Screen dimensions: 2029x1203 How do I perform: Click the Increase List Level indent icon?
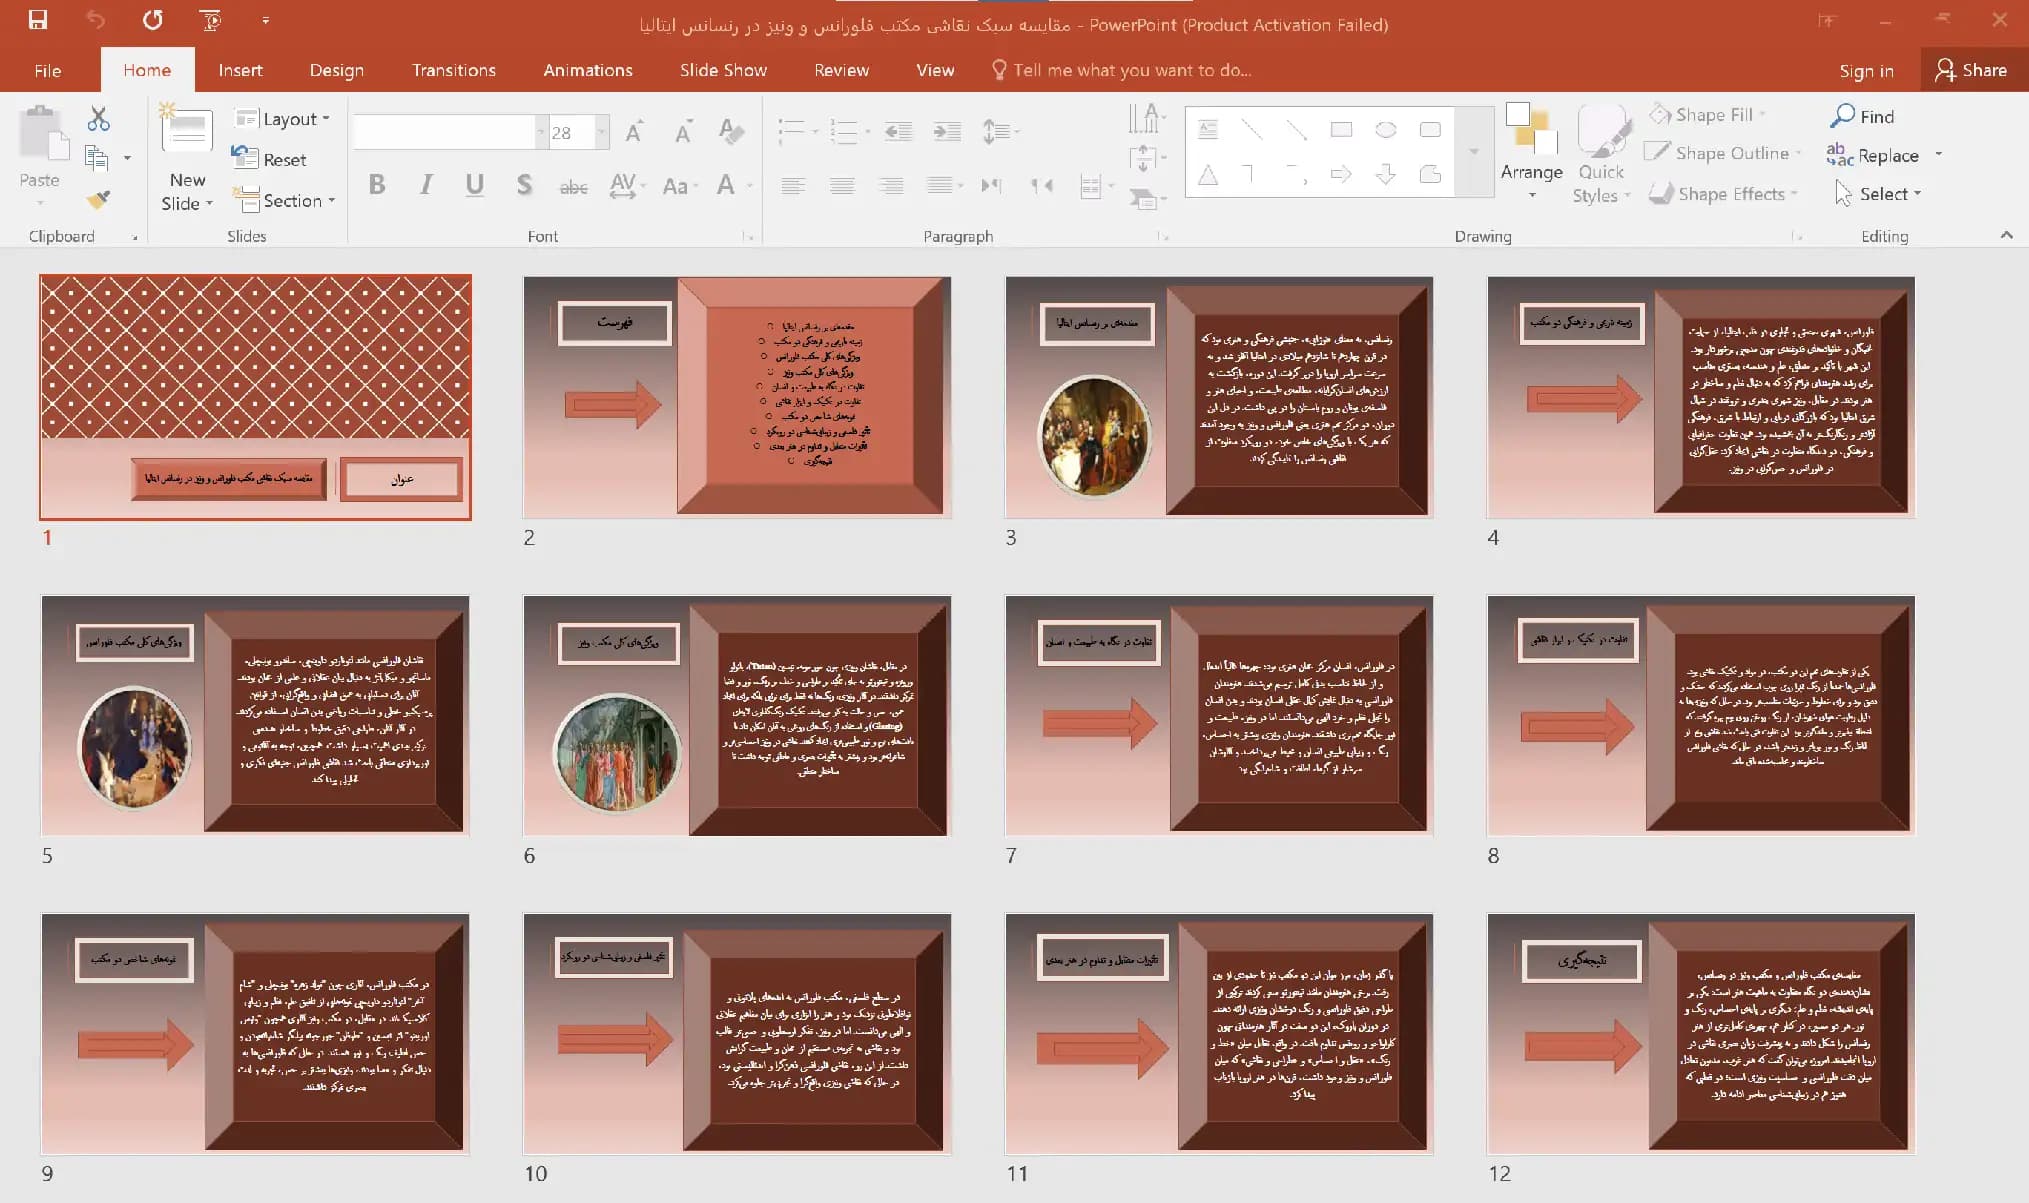click(946, 131)
